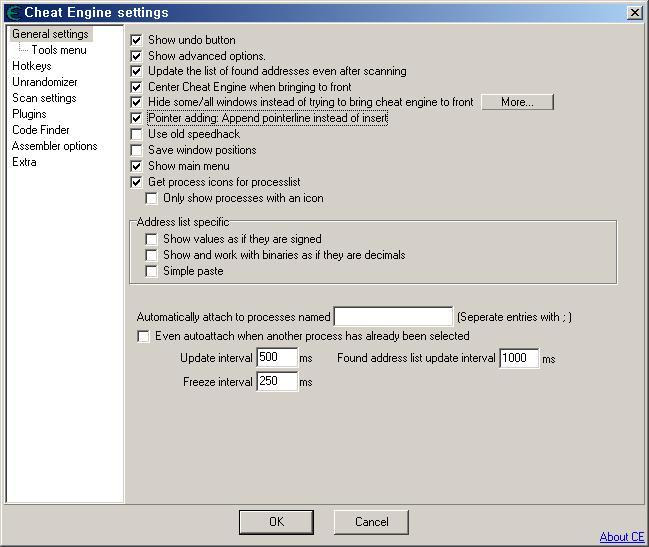The height and width of the screenshot is (547, 649).
Task: Enable Only show processes with an icon
Action: [151, 198]
